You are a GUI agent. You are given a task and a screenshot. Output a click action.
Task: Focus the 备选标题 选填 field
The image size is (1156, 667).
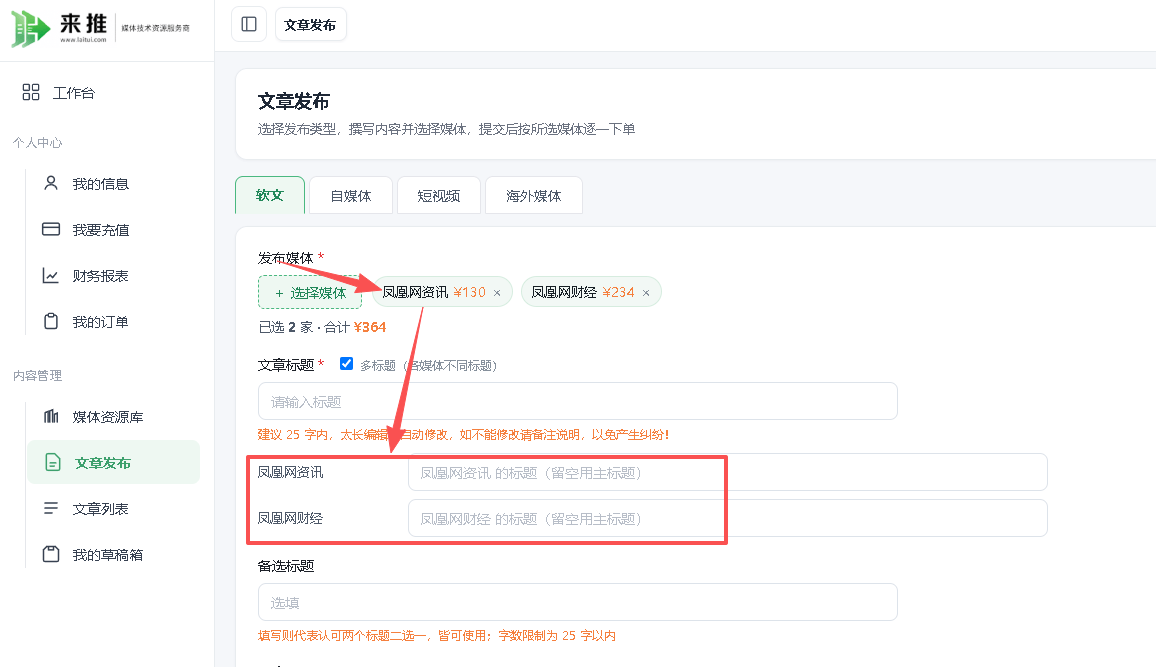click(577, 602)
